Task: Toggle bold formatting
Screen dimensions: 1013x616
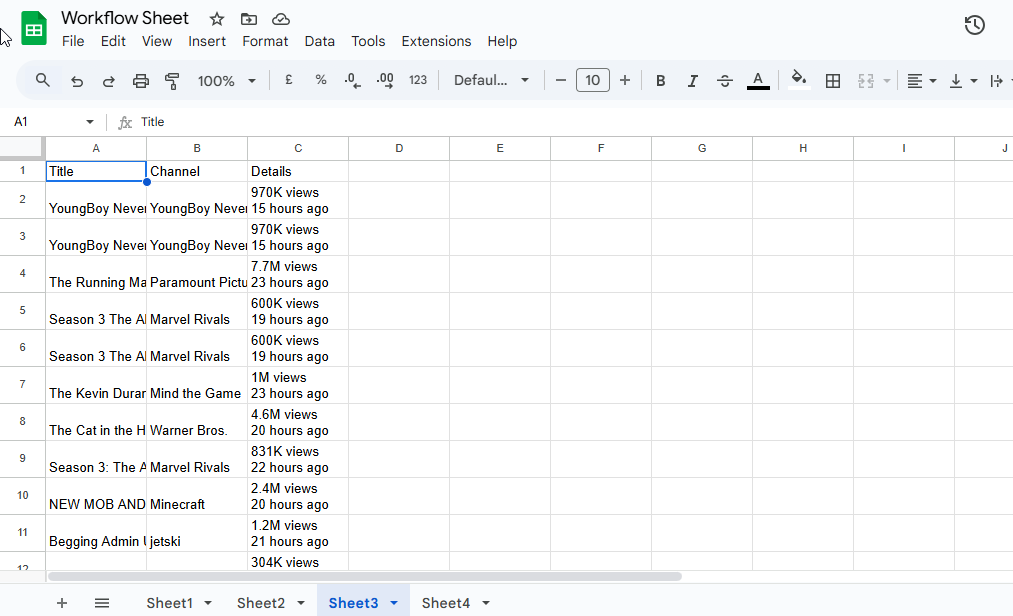Action: [660, 81]
